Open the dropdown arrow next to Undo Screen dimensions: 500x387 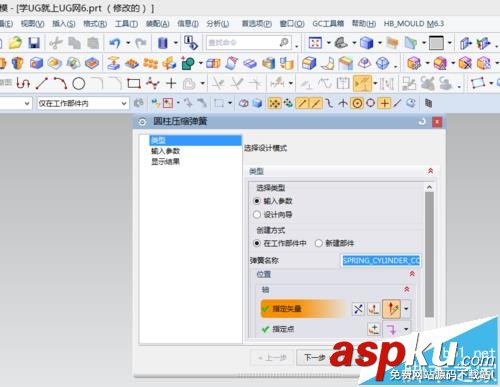pyautogui.click(x=128, y=43)
